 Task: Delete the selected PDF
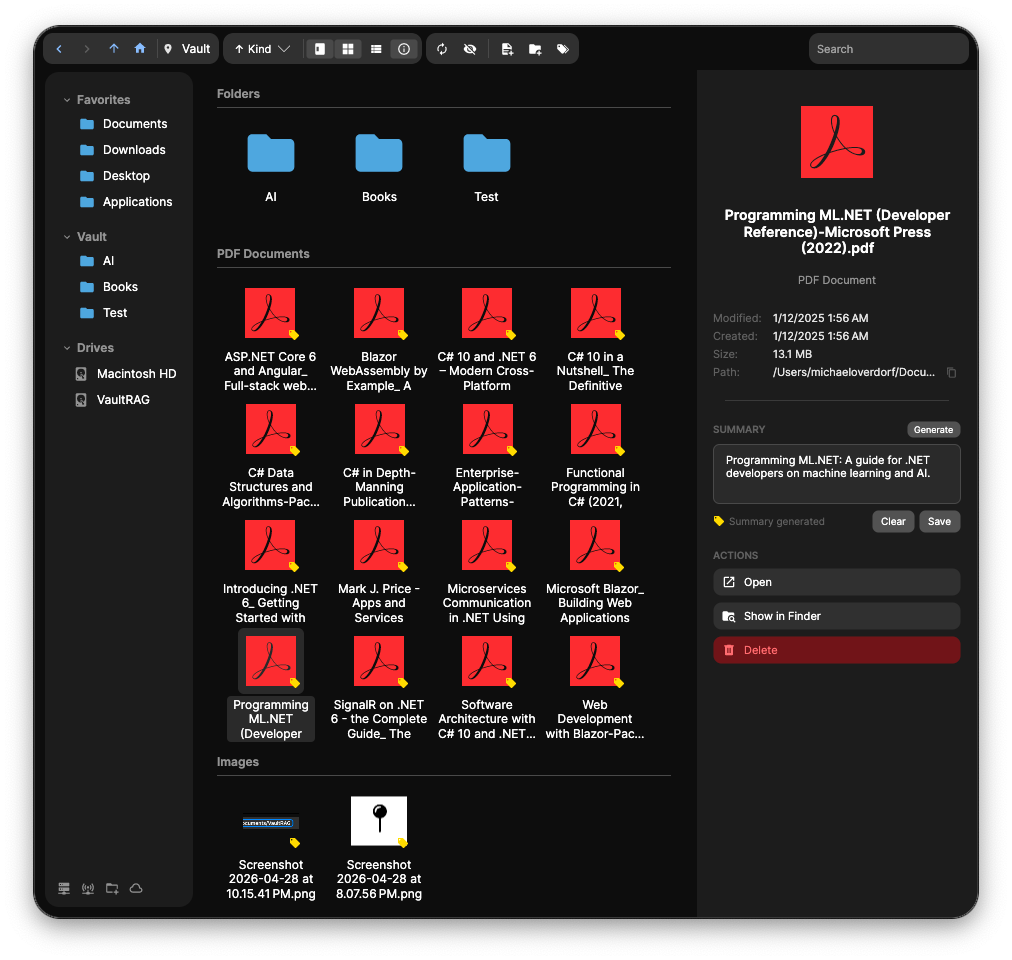tap(836, 650)
